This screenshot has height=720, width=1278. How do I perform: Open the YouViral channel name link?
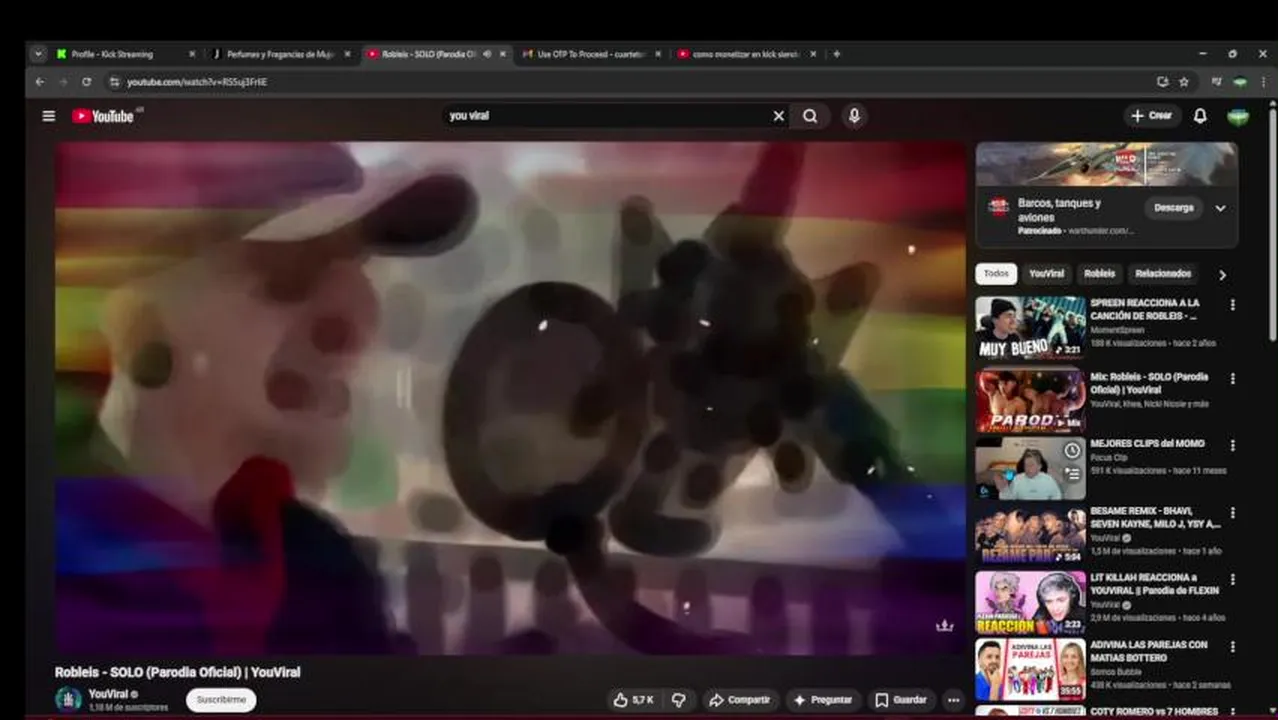108,694
